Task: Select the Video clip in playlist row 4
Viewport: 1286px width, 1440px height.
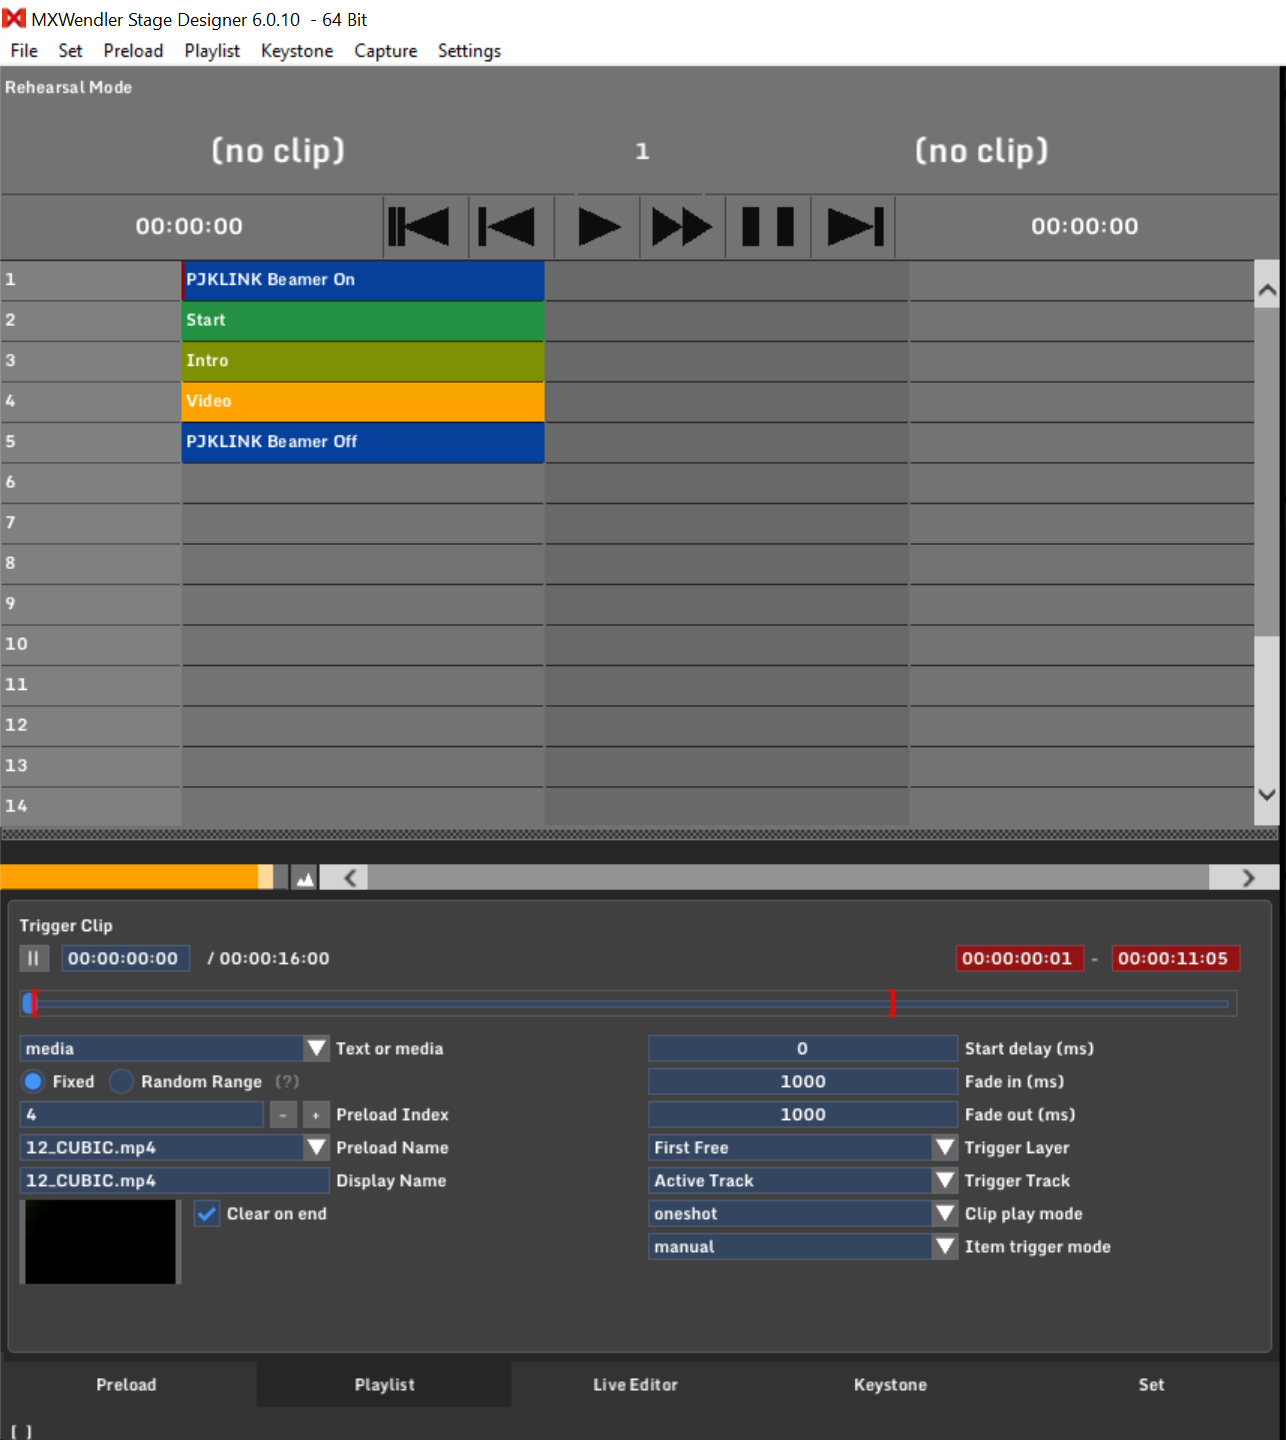Action: [x=362, y=401]
